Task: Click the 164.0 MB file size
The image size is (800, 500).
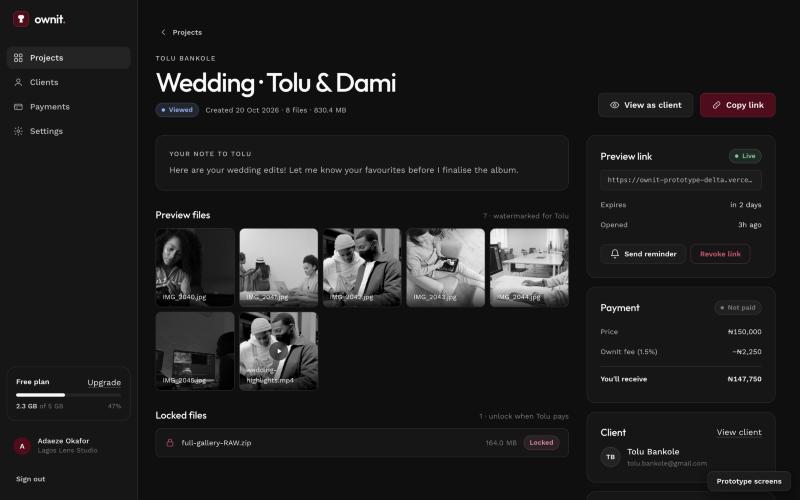Action: tap(501, 443)
